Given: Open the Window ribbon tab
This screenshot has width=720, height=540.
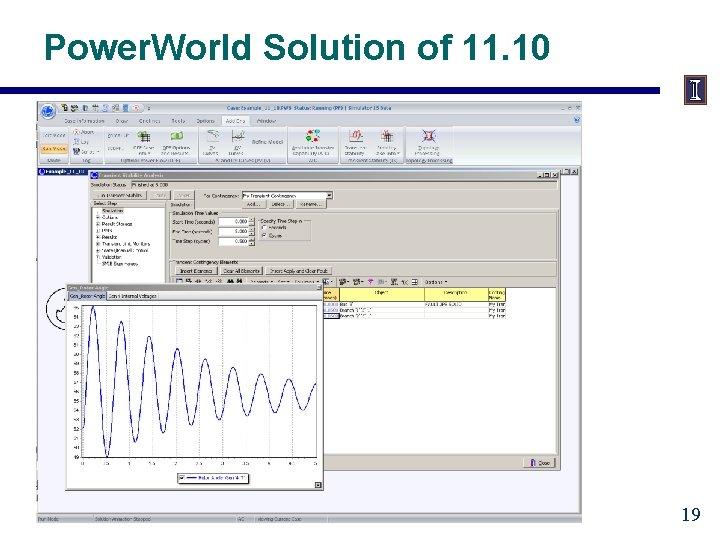Looking at the screenshot, I should [266, 121].
